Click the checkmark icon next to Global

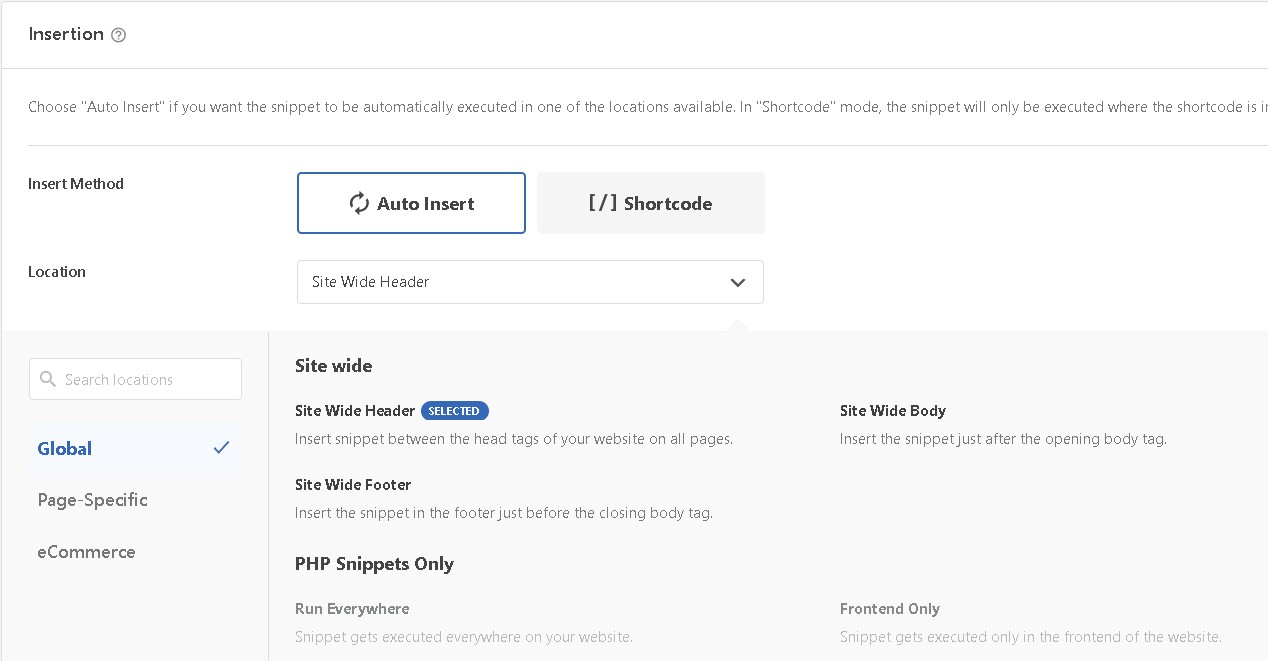(x=221, y=448)
